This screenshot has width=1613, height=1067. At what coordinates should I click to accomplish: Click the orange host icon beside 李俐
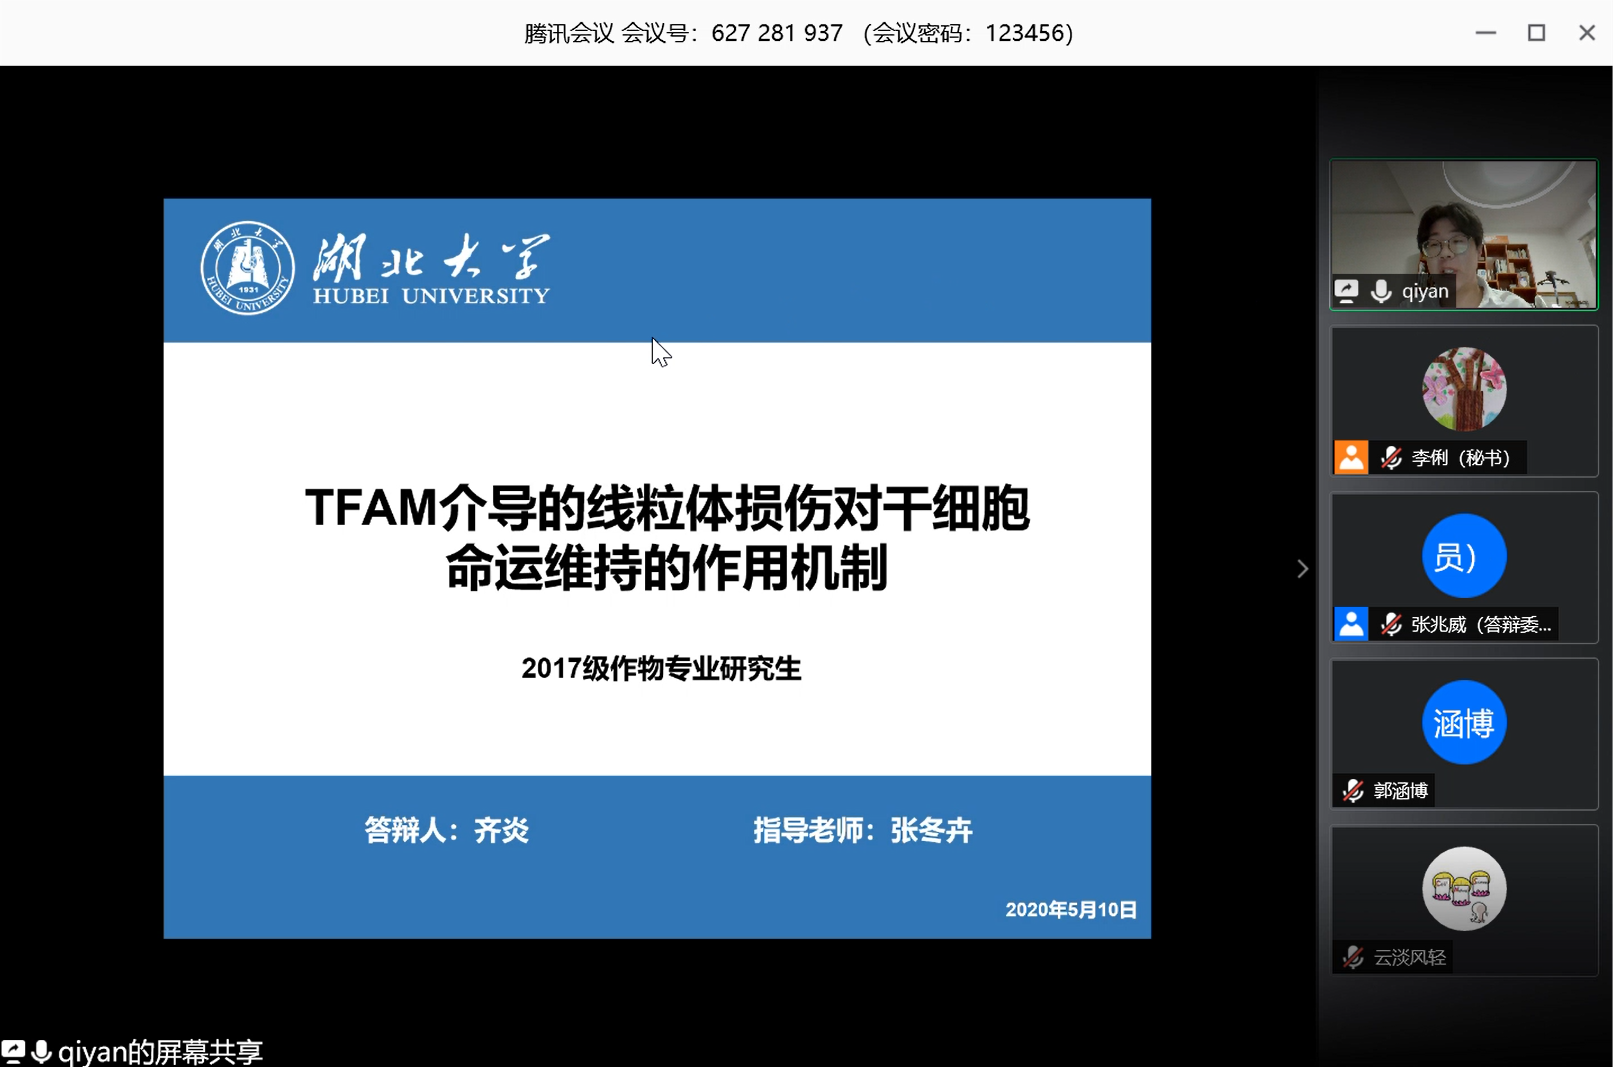pos(1351,457)
